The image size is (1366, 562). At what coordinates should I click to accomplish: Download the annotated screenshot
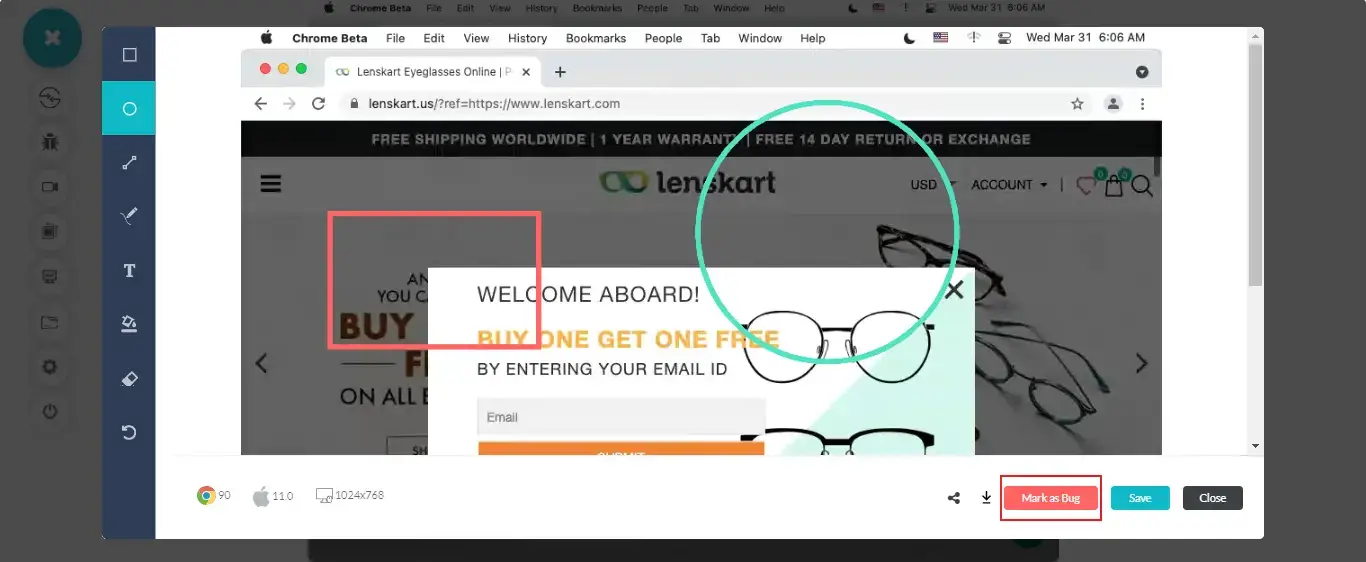986,498
